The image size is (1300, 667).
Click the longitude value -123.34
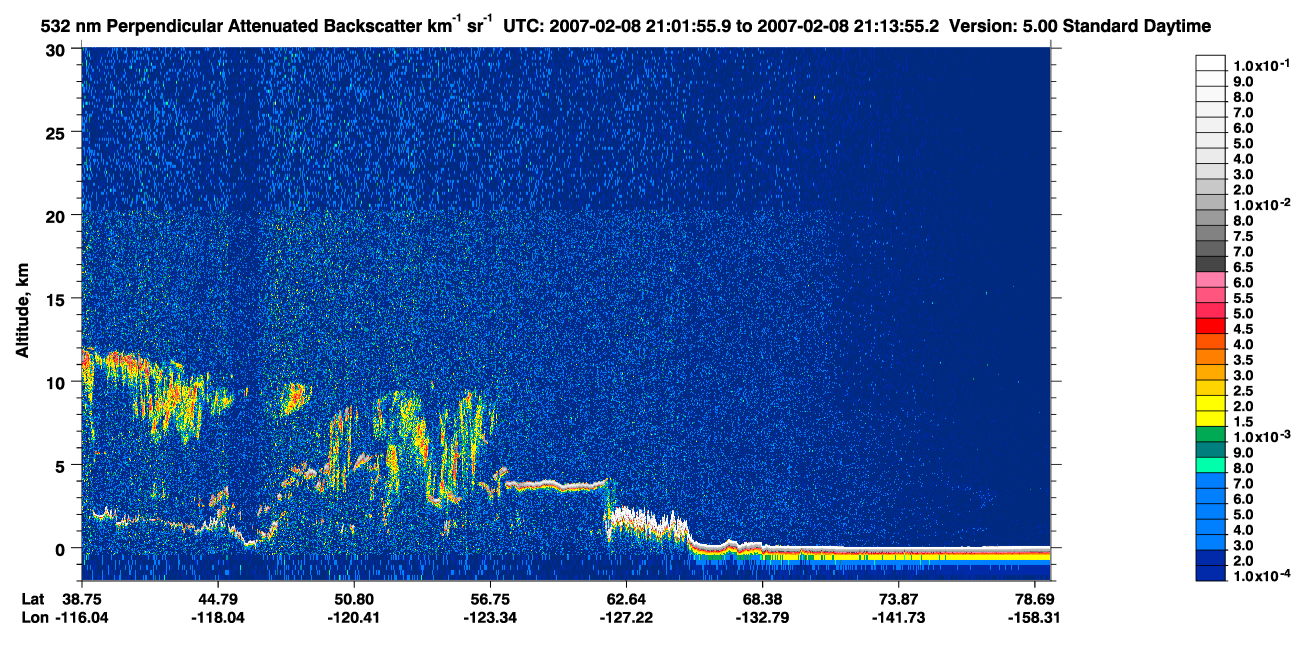489,617
